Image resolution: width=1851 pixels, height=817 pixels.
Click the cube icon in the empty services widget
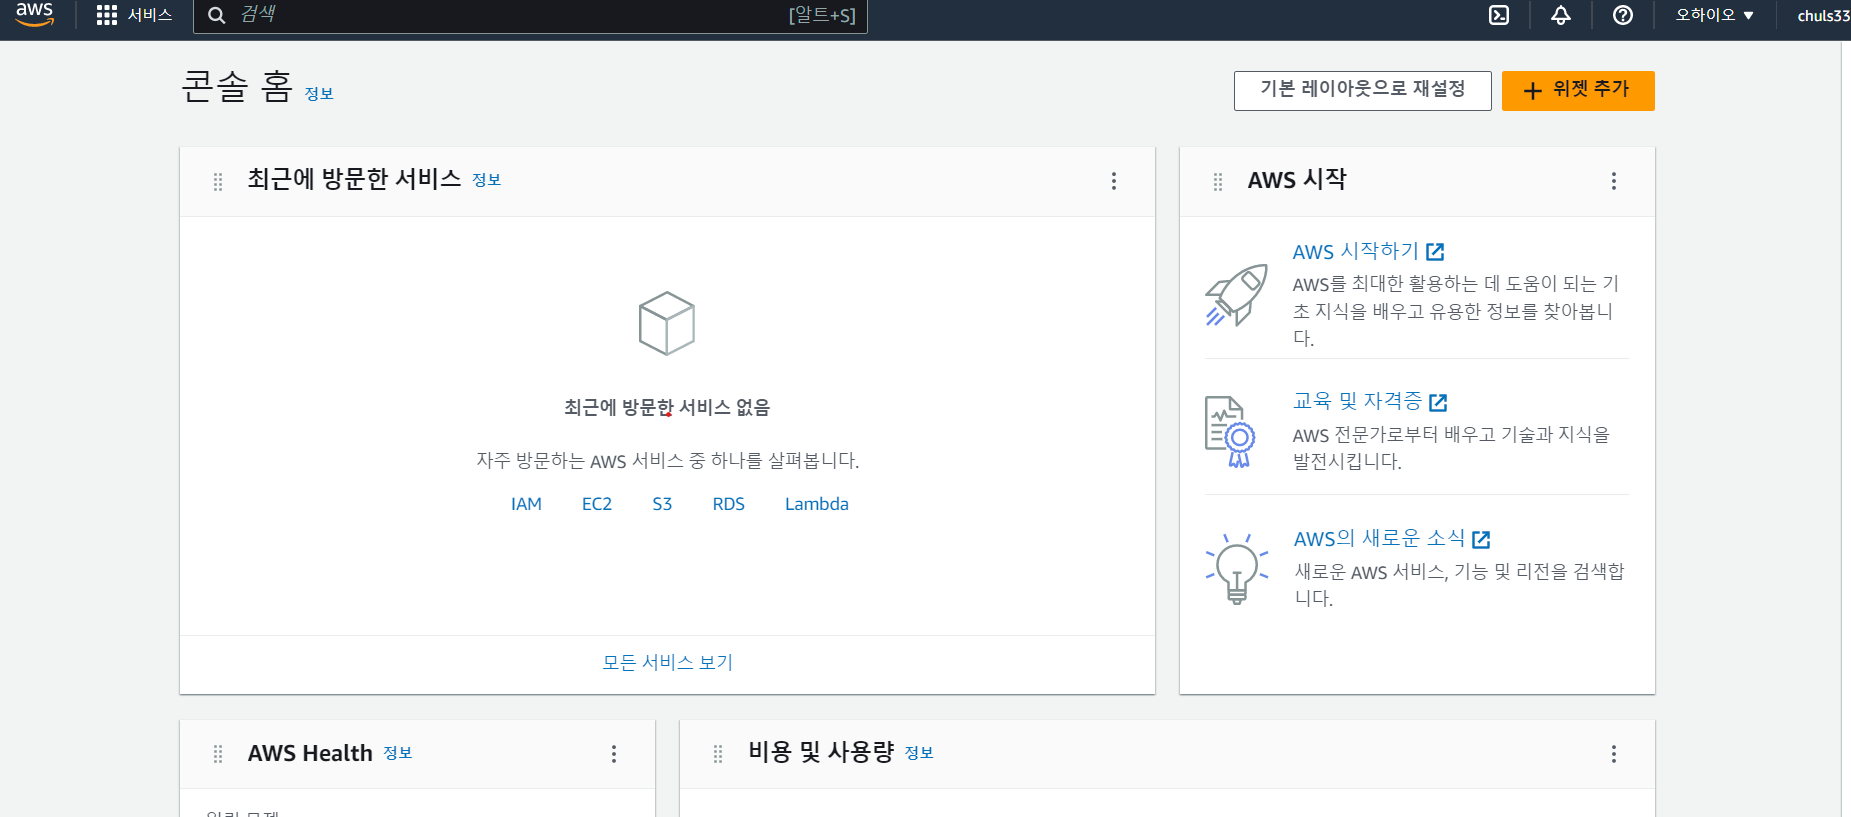tap(667, 323)
